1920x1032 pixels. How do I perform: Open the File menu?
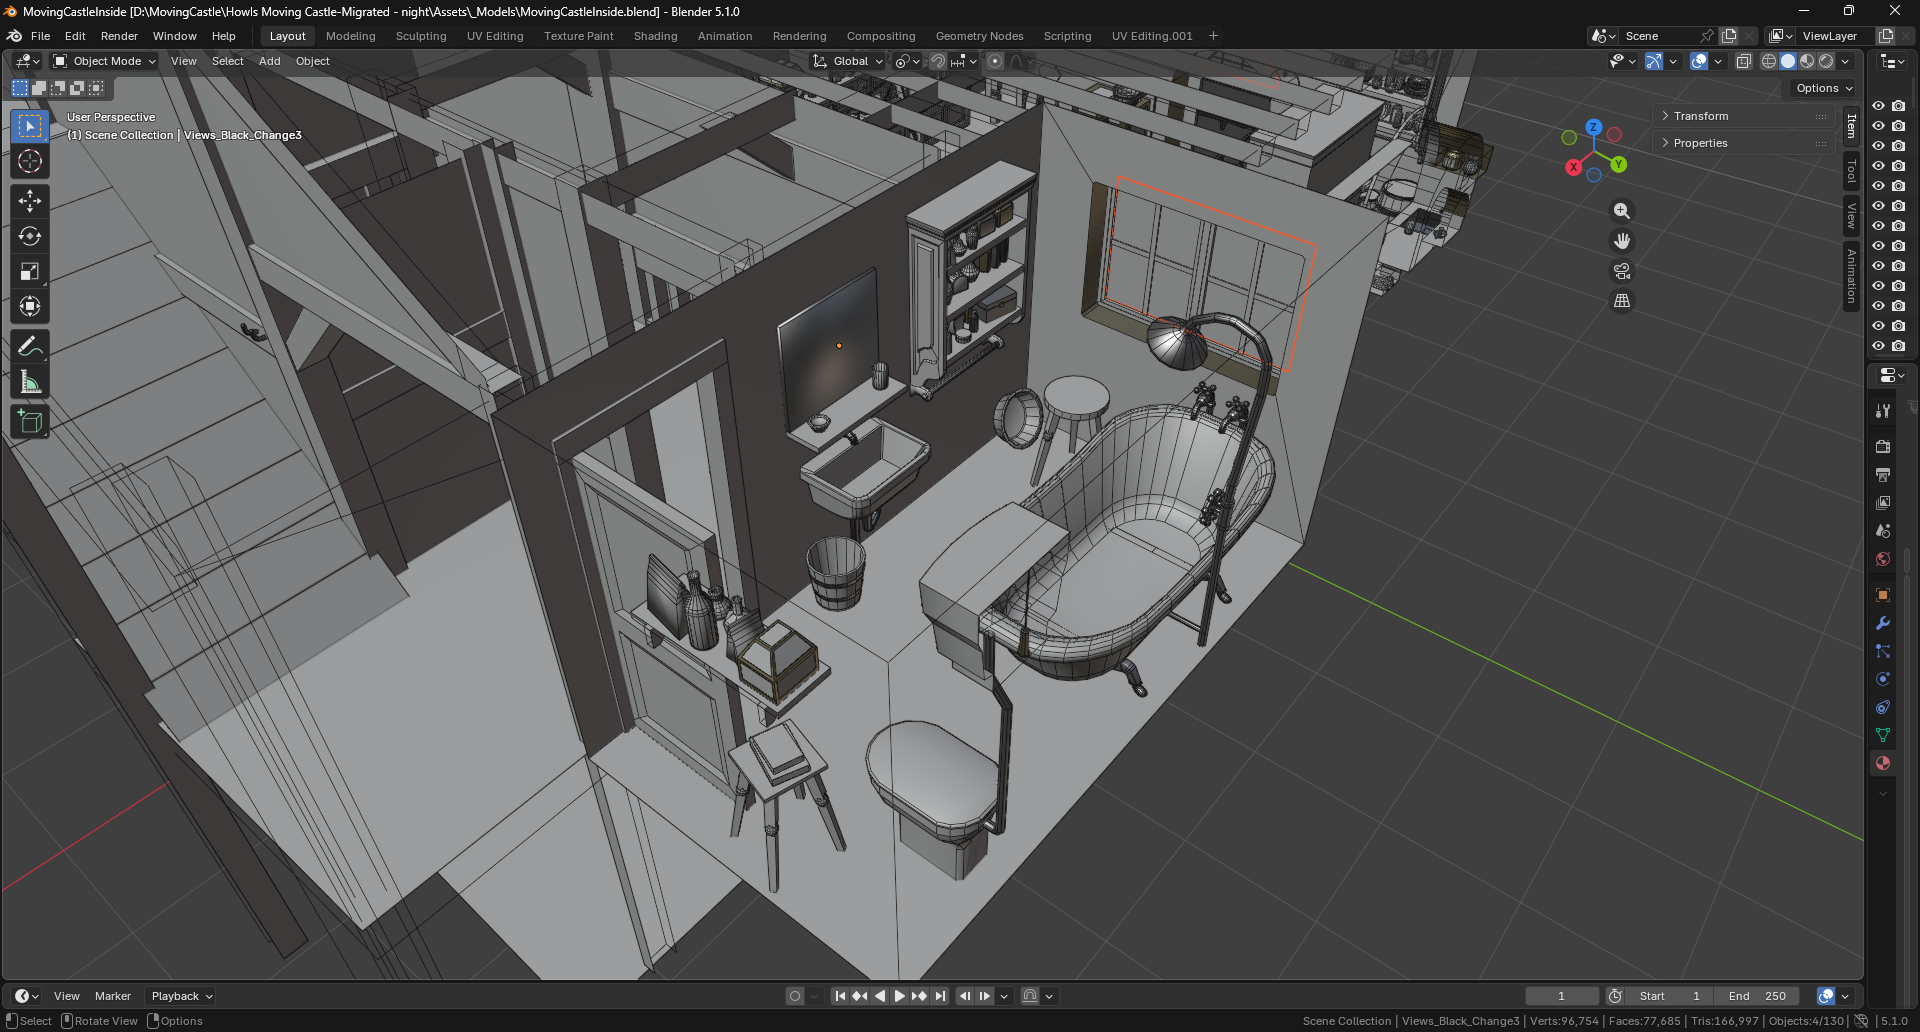pos(41,36)
